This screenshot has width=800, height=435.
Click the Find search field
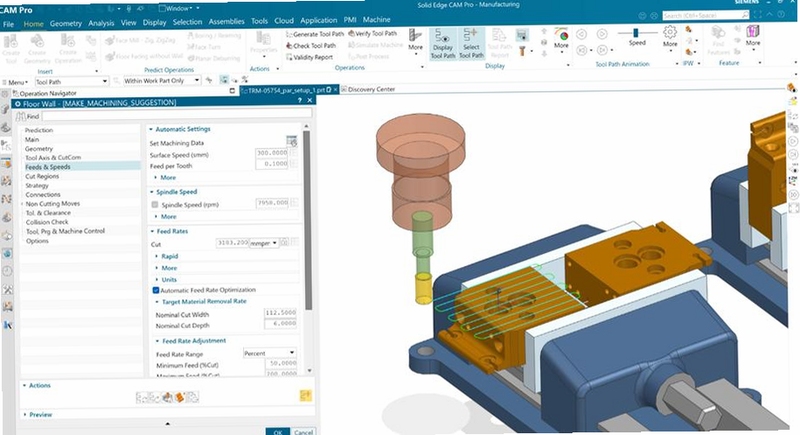(x=177, y=115)
